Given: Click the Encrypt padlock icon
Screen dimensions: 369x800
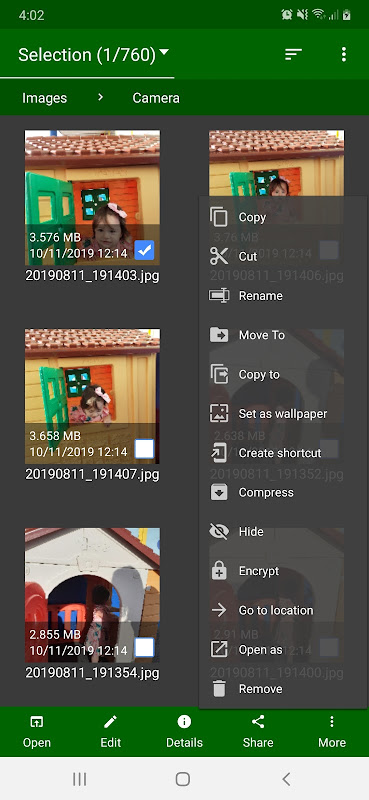Looking at the screenshot, I should tap(219, 570).
